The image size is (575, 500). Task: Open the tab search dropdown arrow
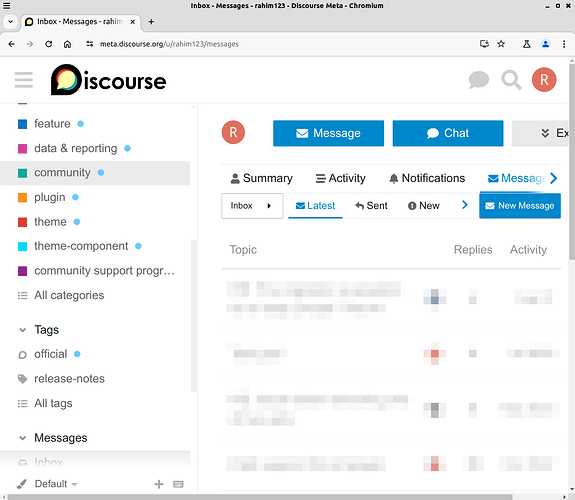(x=11, y=22)
